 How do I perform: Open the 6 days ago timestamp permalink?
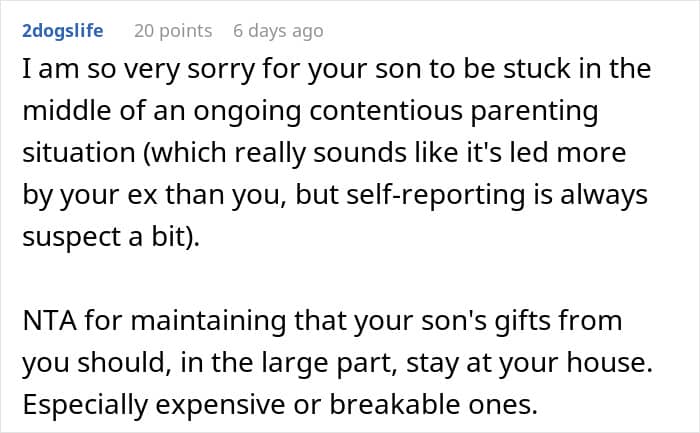278,31
